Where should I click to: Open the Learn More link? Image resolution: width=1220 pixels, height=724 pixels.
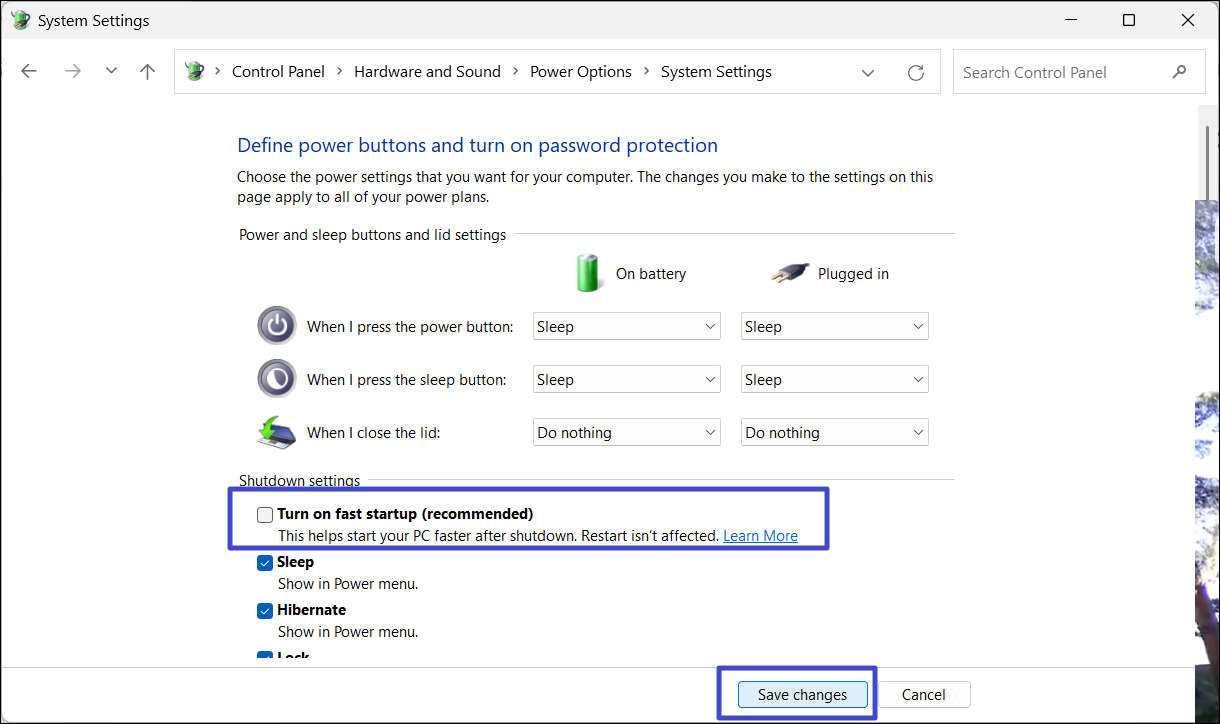(x=760, y=536)
